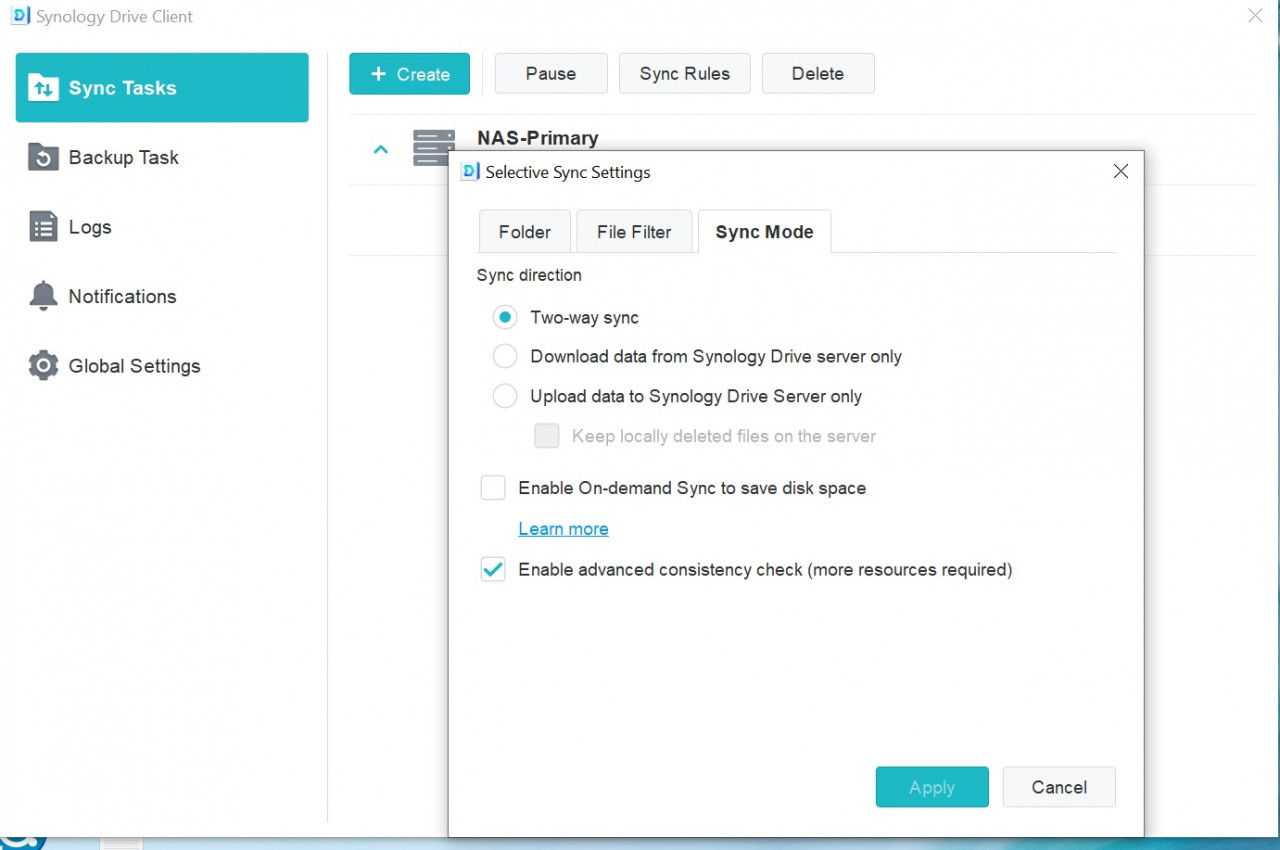Screen dimensions: 1280x850
Task: Click the Backup Task icon in sidebar
Action: click(x=43, y=158)
